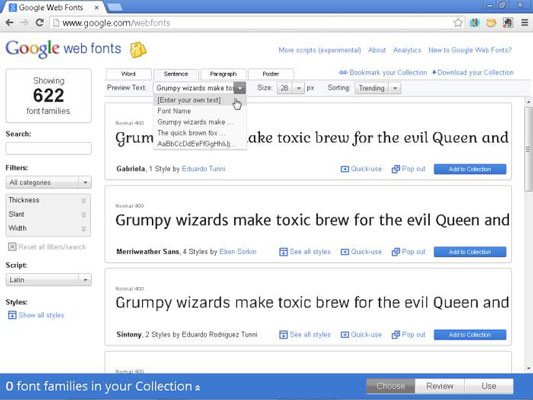This screenshot has height=400, width=533.
Task: Open the Preview Text dropdown arrow
Action: point(240,88)
